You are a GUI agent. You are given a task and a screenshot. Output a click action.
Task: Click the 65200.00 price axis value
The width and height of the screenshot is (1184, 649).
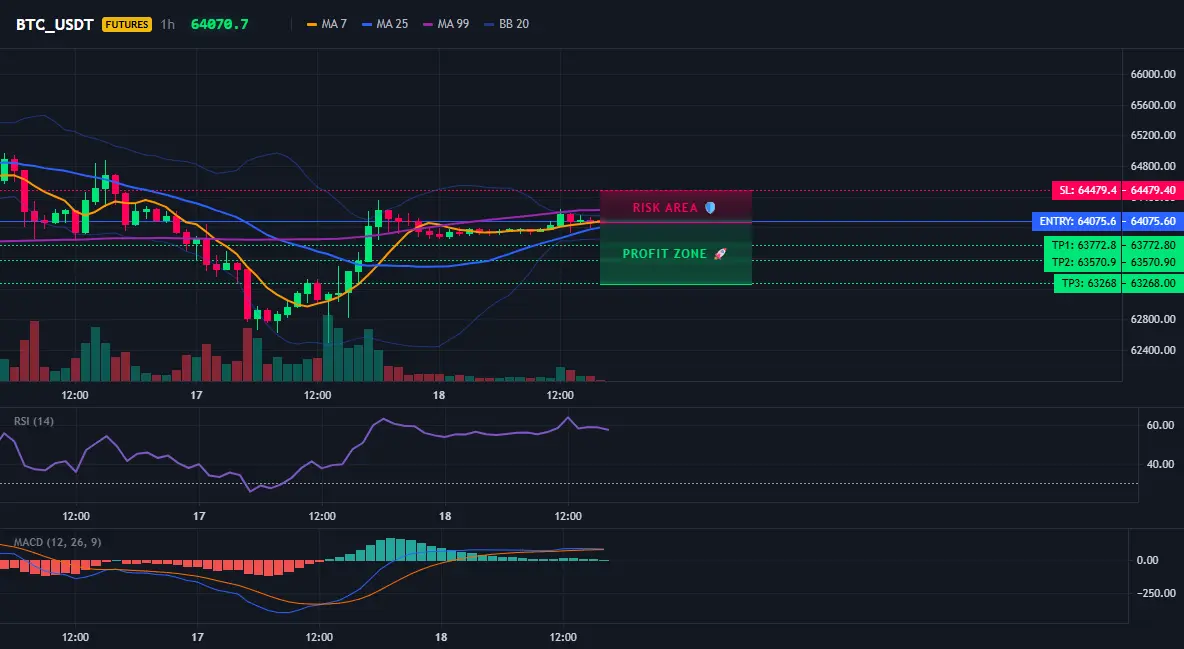(1153, 135)
